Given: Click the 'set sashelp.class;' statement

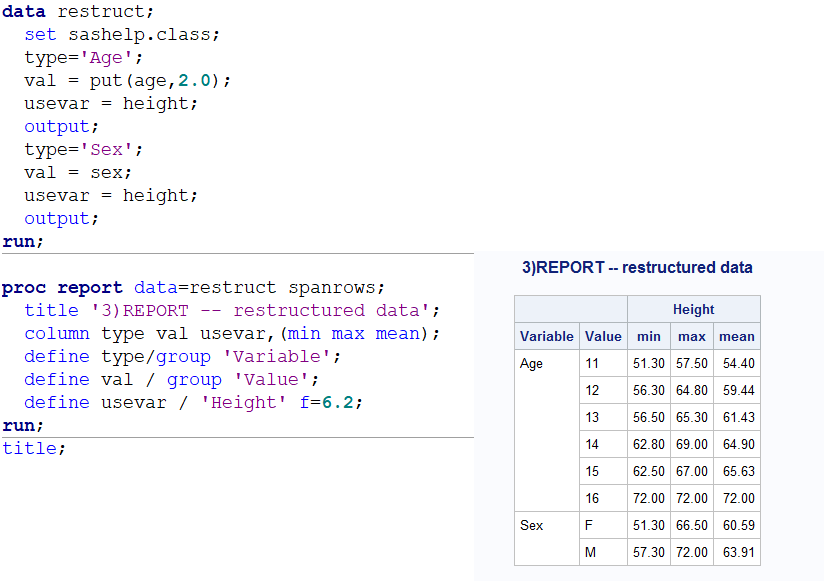Looking at the screenshot, I should click(122, 35).
